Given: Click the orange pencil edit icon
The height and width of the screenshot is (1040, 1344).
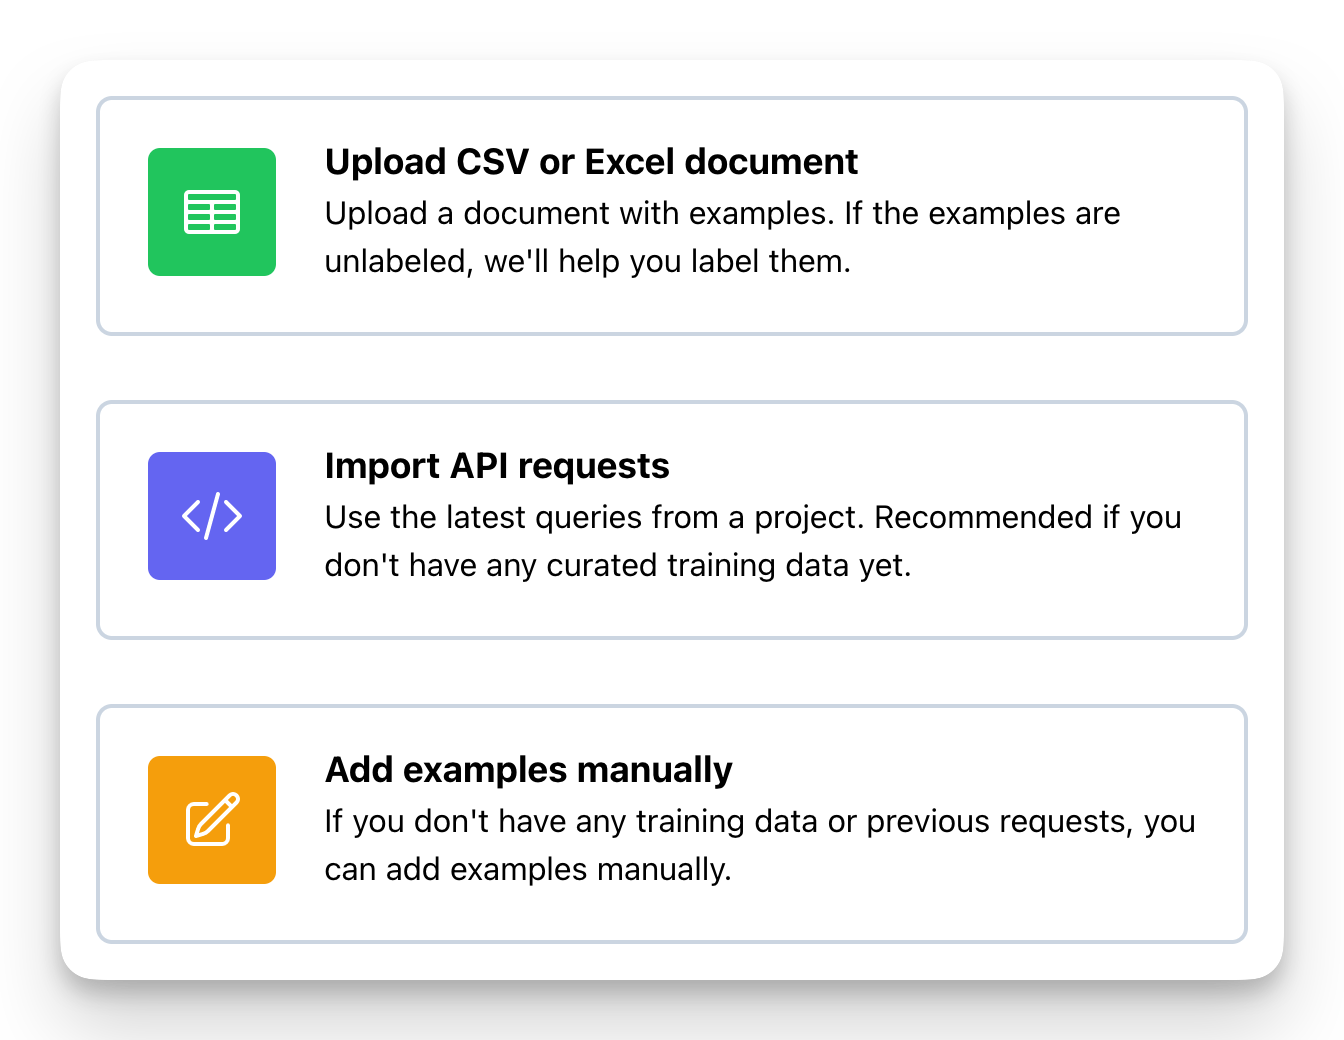Looking at the screenshot, I should pos(212,820).
